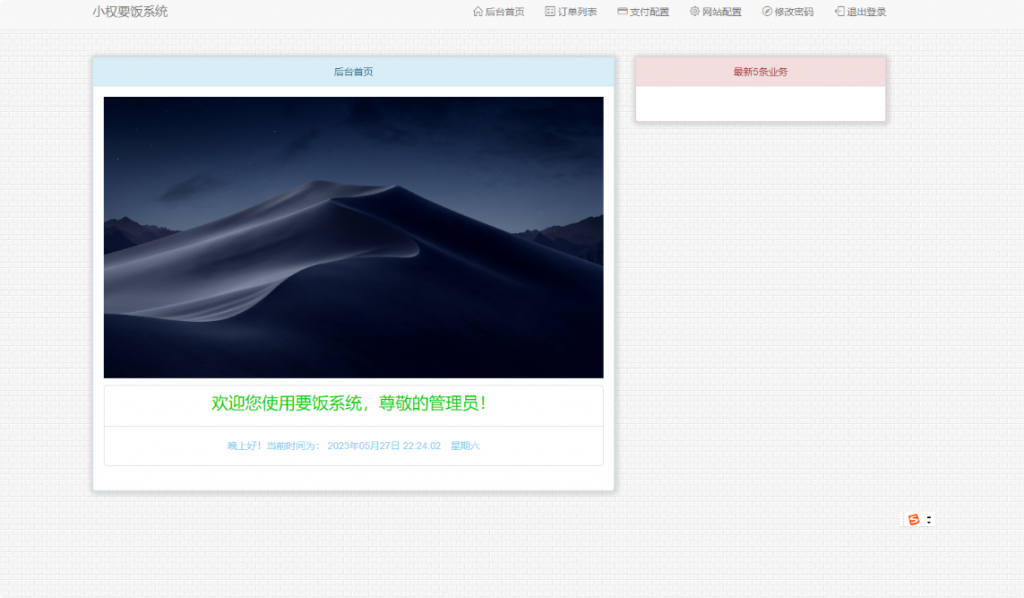Click the green 欢迎您使用要饭系统 welcome text
This screenshot has width=1024, height=598.
[349, 403]
